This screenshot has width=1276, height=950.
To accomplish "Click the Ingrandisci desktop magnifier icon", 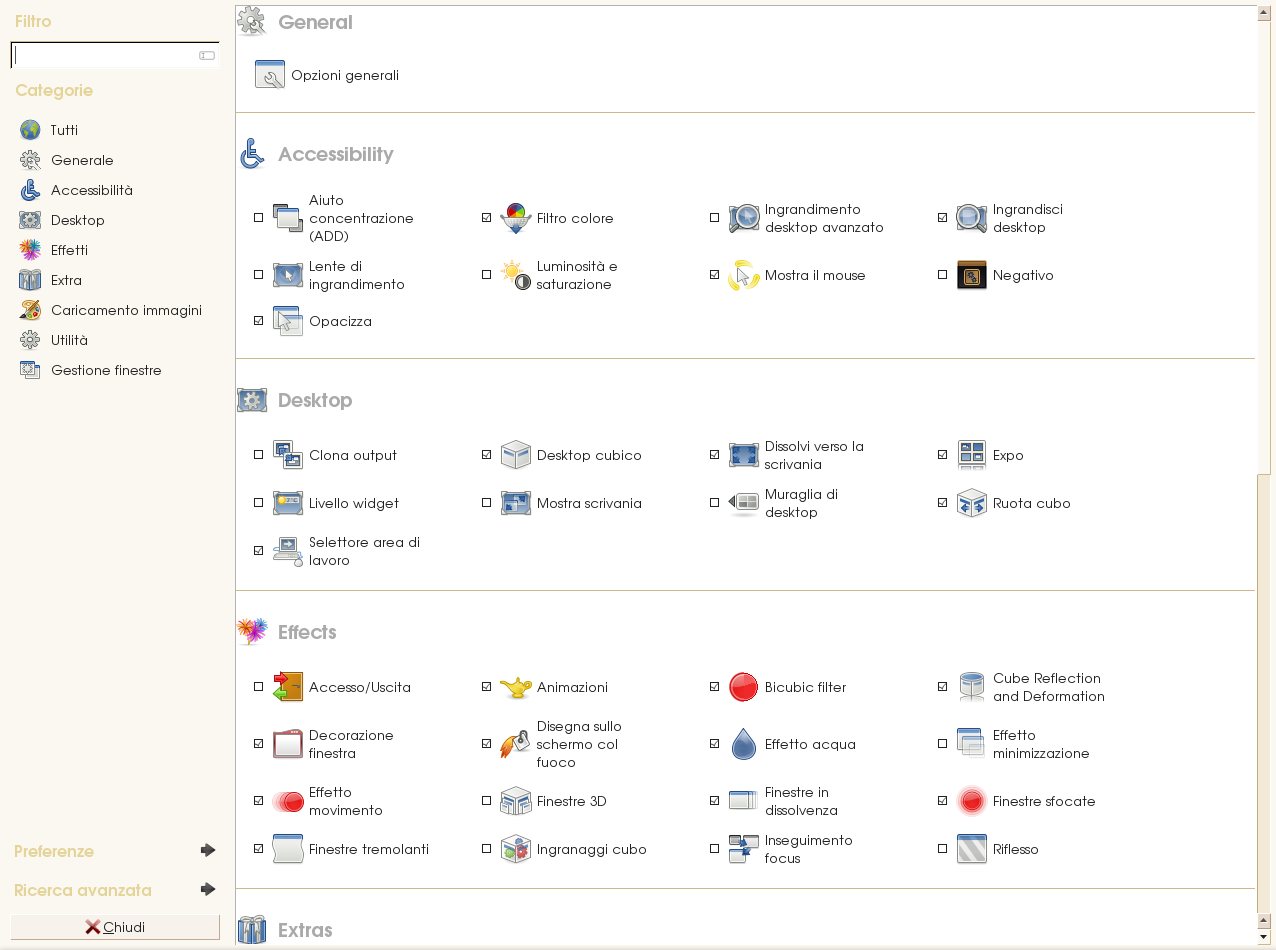I will [972, 218].
